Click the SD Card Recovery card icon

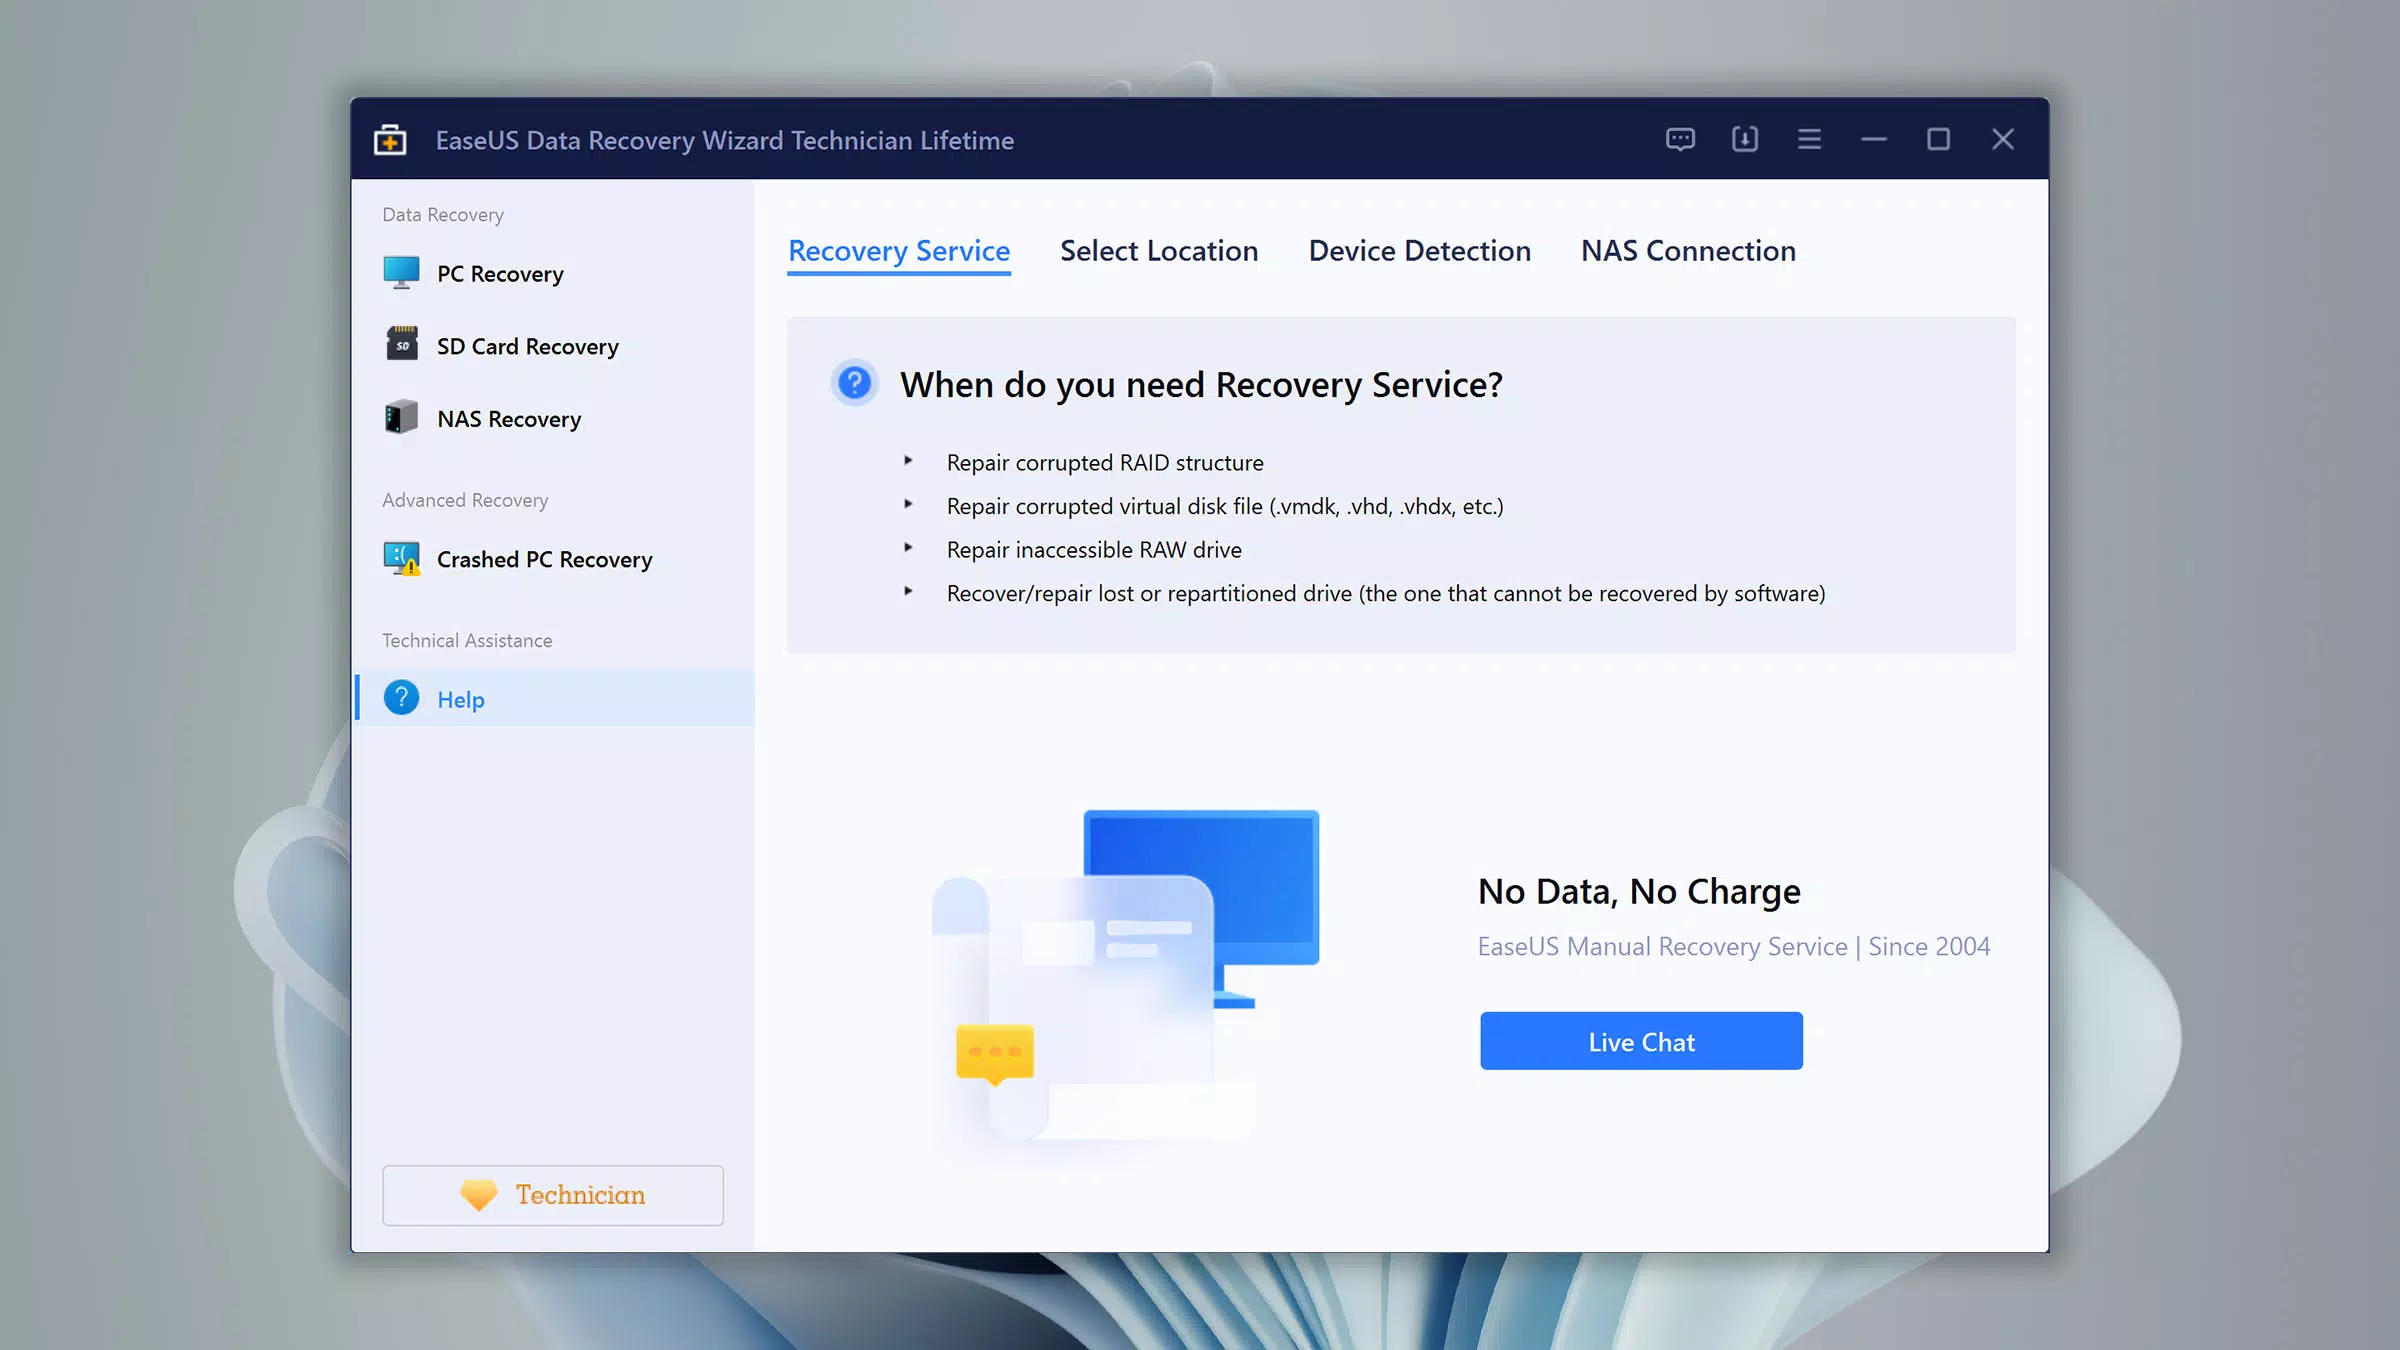click(401, 345)
